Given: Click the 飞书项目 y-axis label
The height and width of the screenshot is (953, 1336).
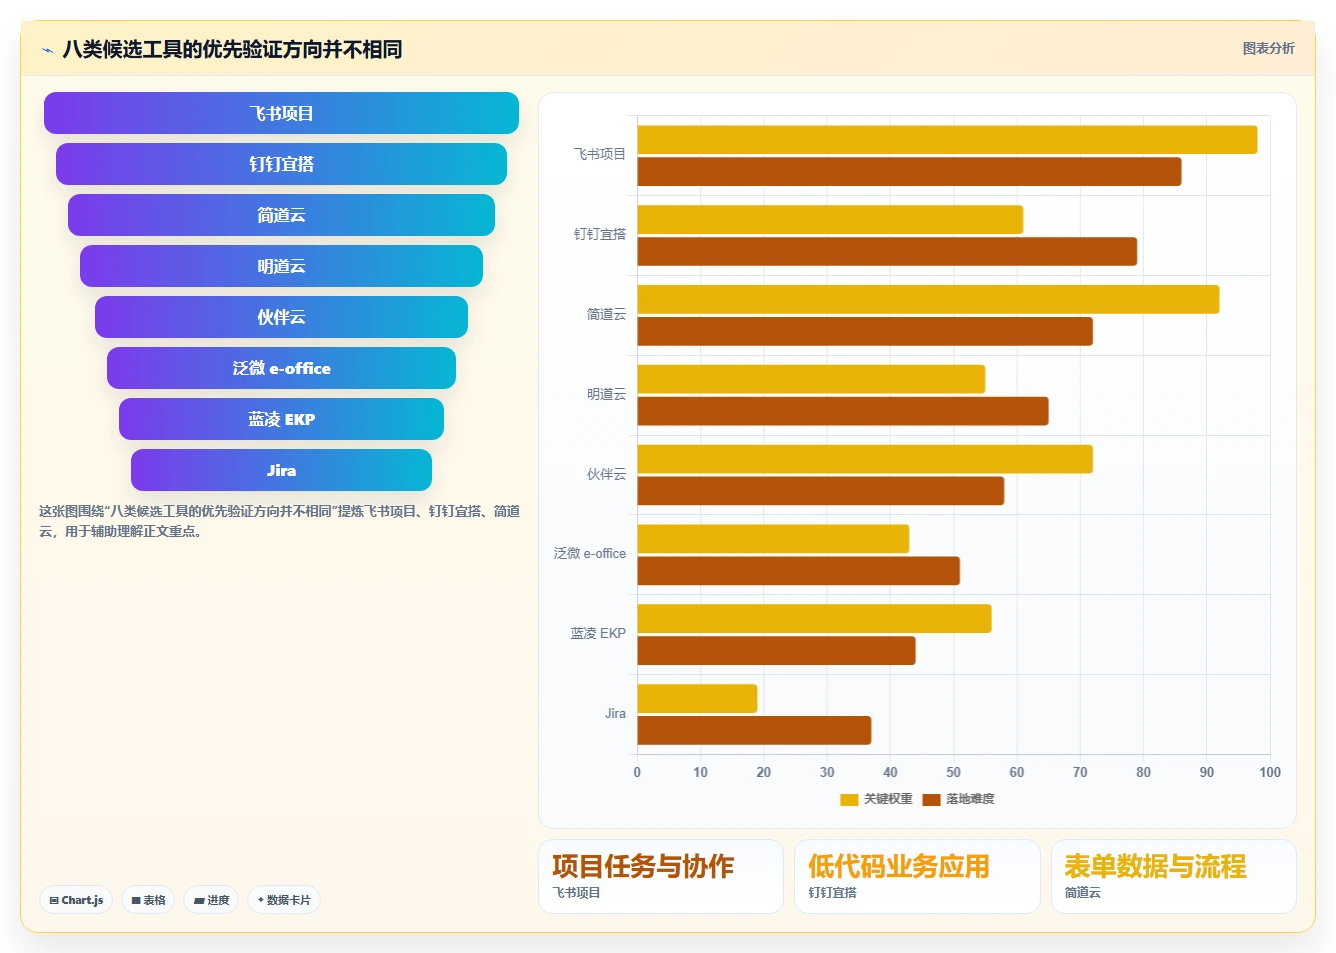Looking at the screenshot, I should click(600, 154).
